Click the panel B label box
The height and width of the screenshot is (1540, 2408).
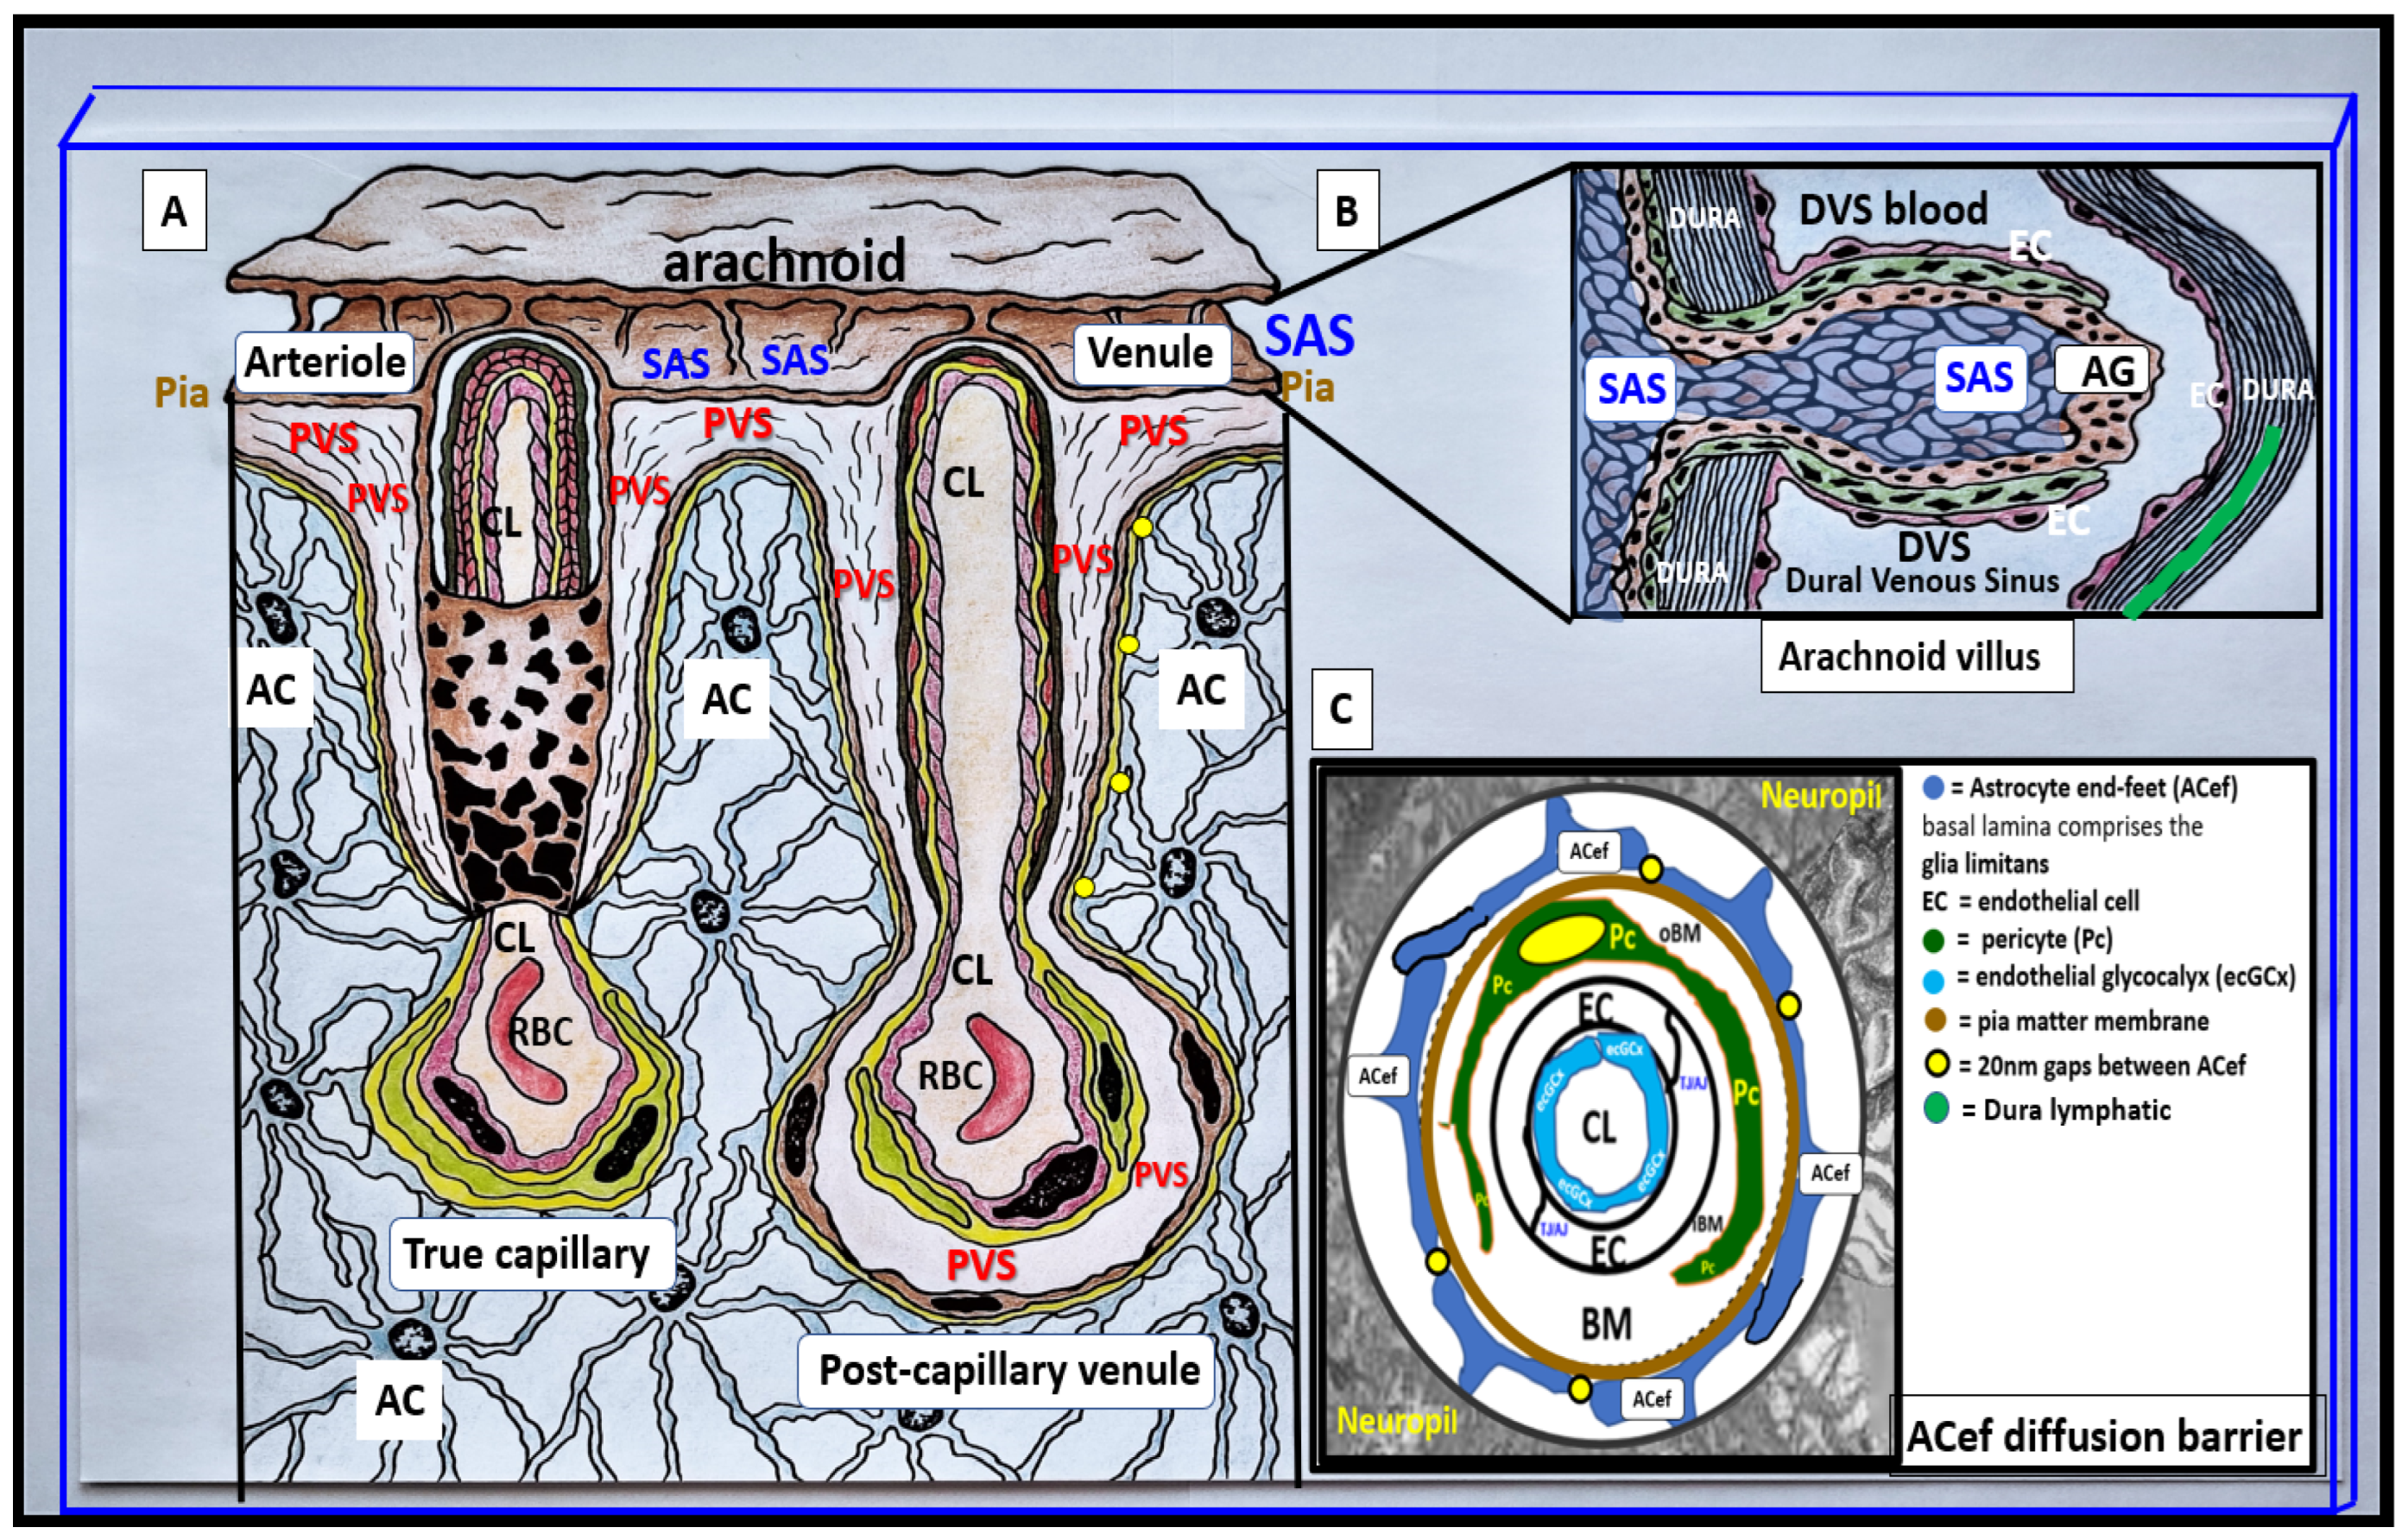[x=1347, y=211]
